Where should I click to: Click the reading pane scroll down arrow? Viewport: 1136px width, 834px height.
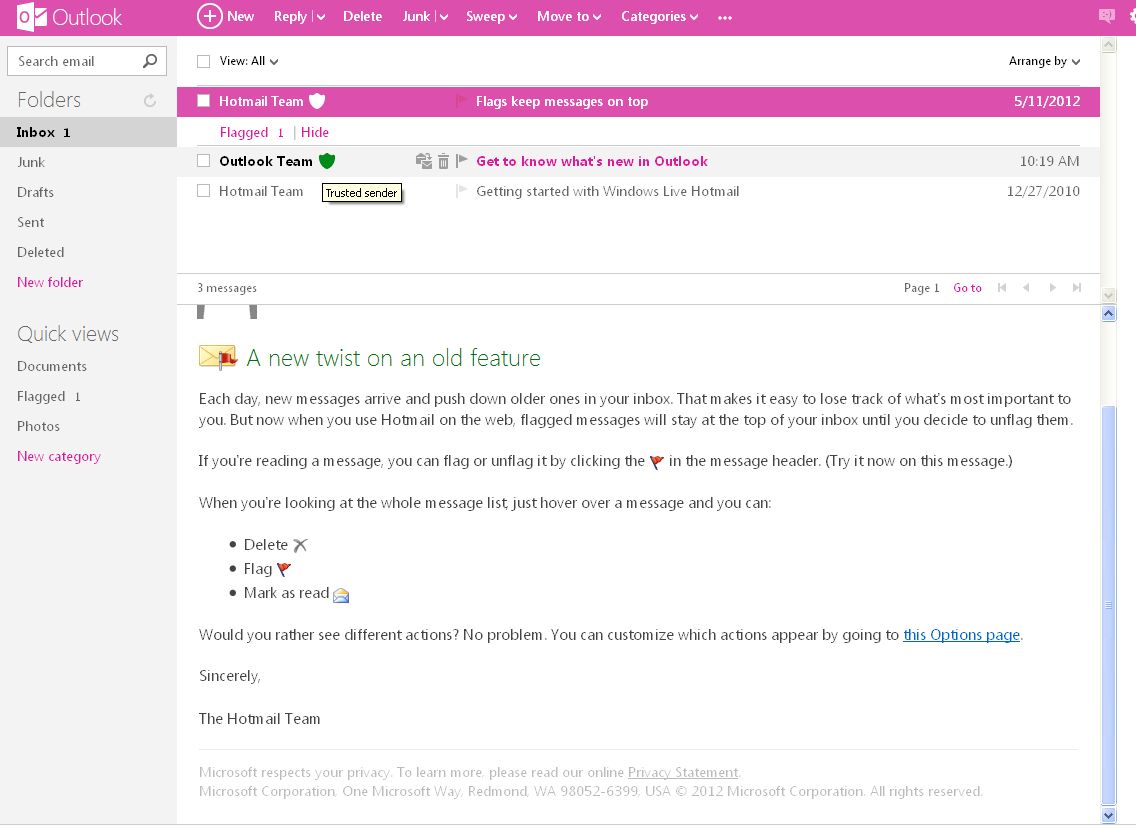(1108, 815)
